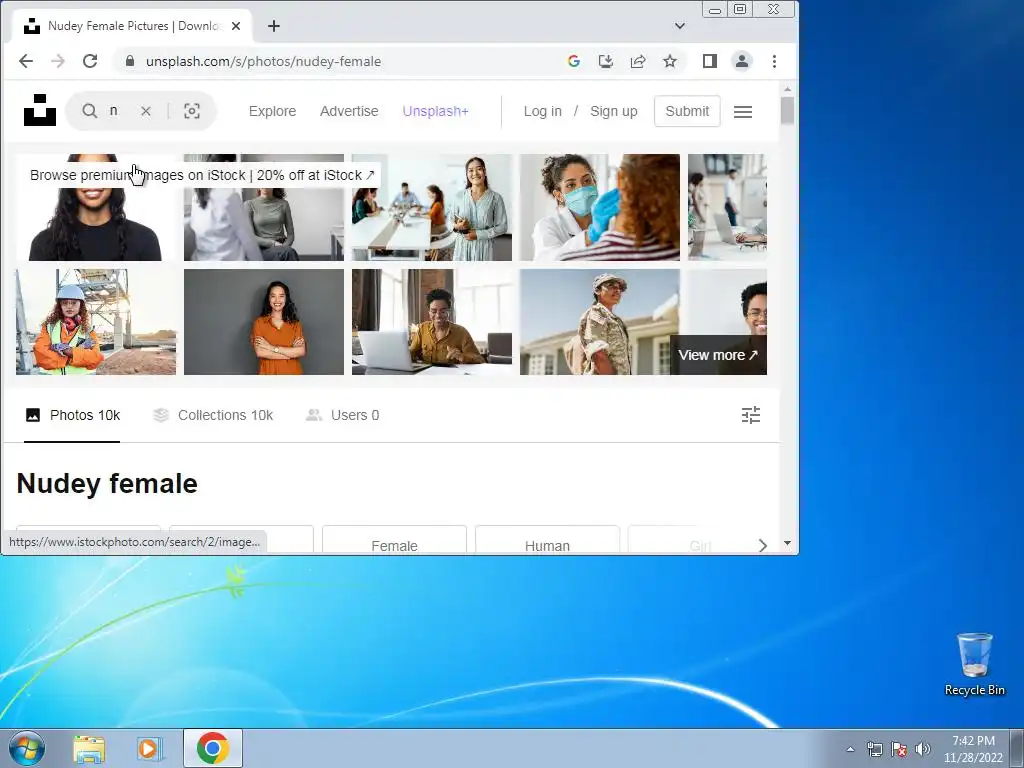Click the Chrome taskbar icon
This screenshot has height=768, width=1024.
point(212,748)
